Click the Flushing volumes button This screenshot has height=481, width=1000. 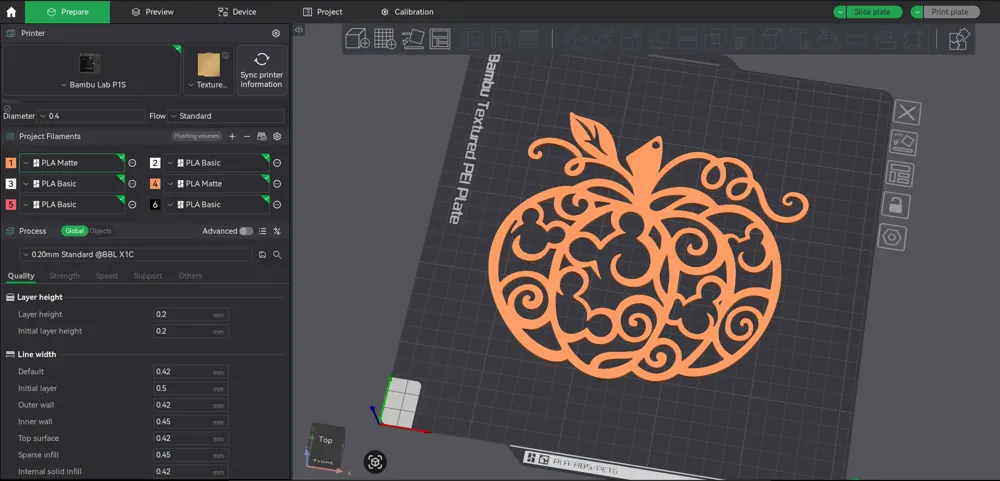coord(196,136)
